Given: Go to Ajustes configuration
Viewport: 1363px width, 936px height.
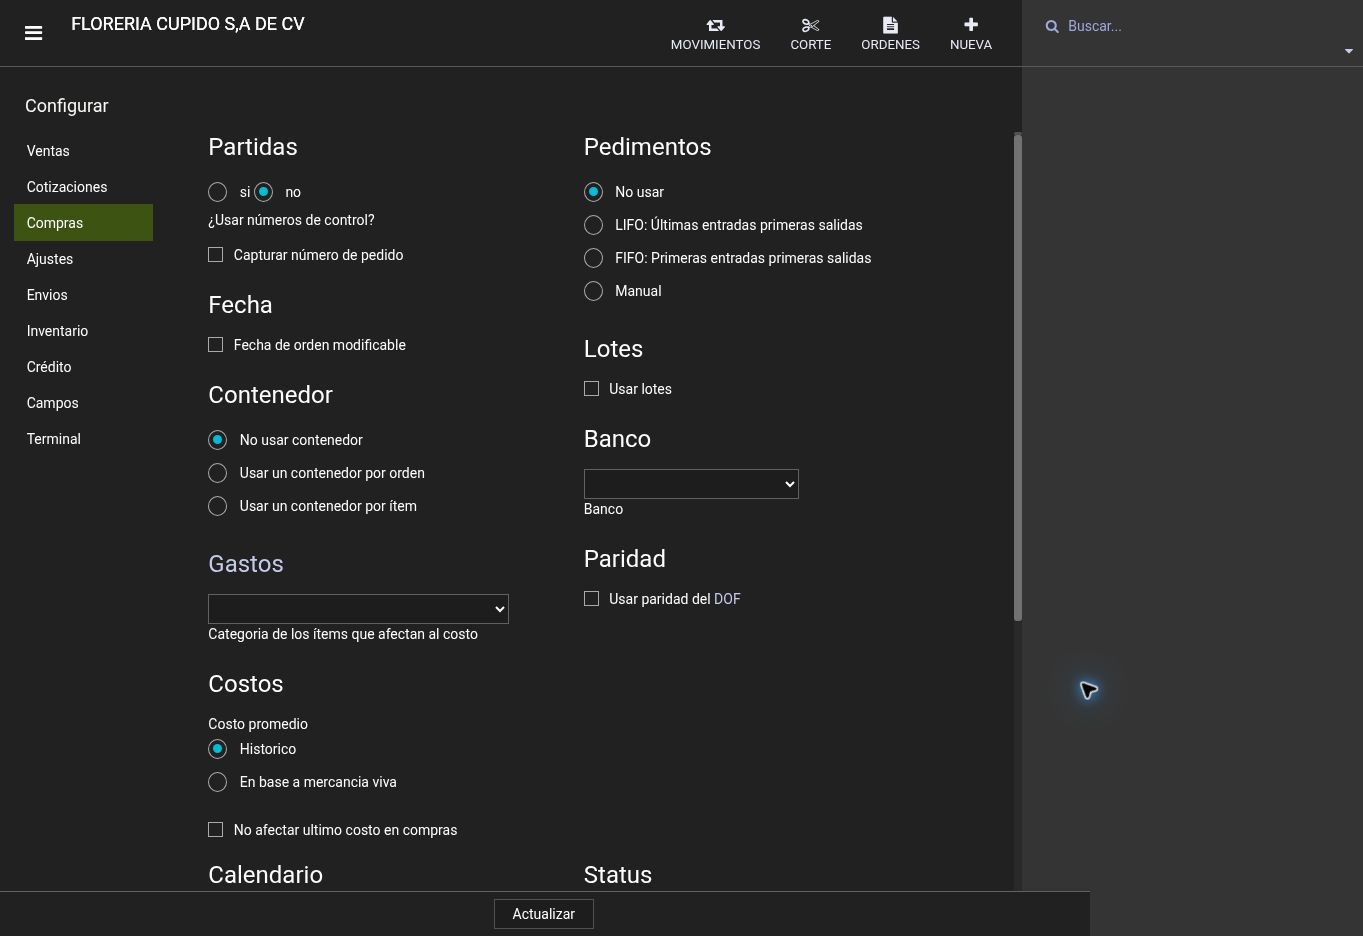Looking at the screenshot, I should pyautogui.click(x=84, y=259).
